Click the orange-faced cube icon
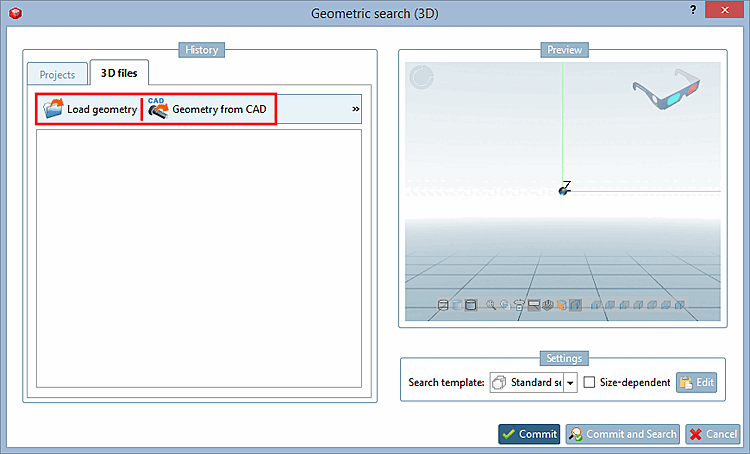The height and width of the screenshot is (454, 750). pyautogui.click(x=562, y=305)
